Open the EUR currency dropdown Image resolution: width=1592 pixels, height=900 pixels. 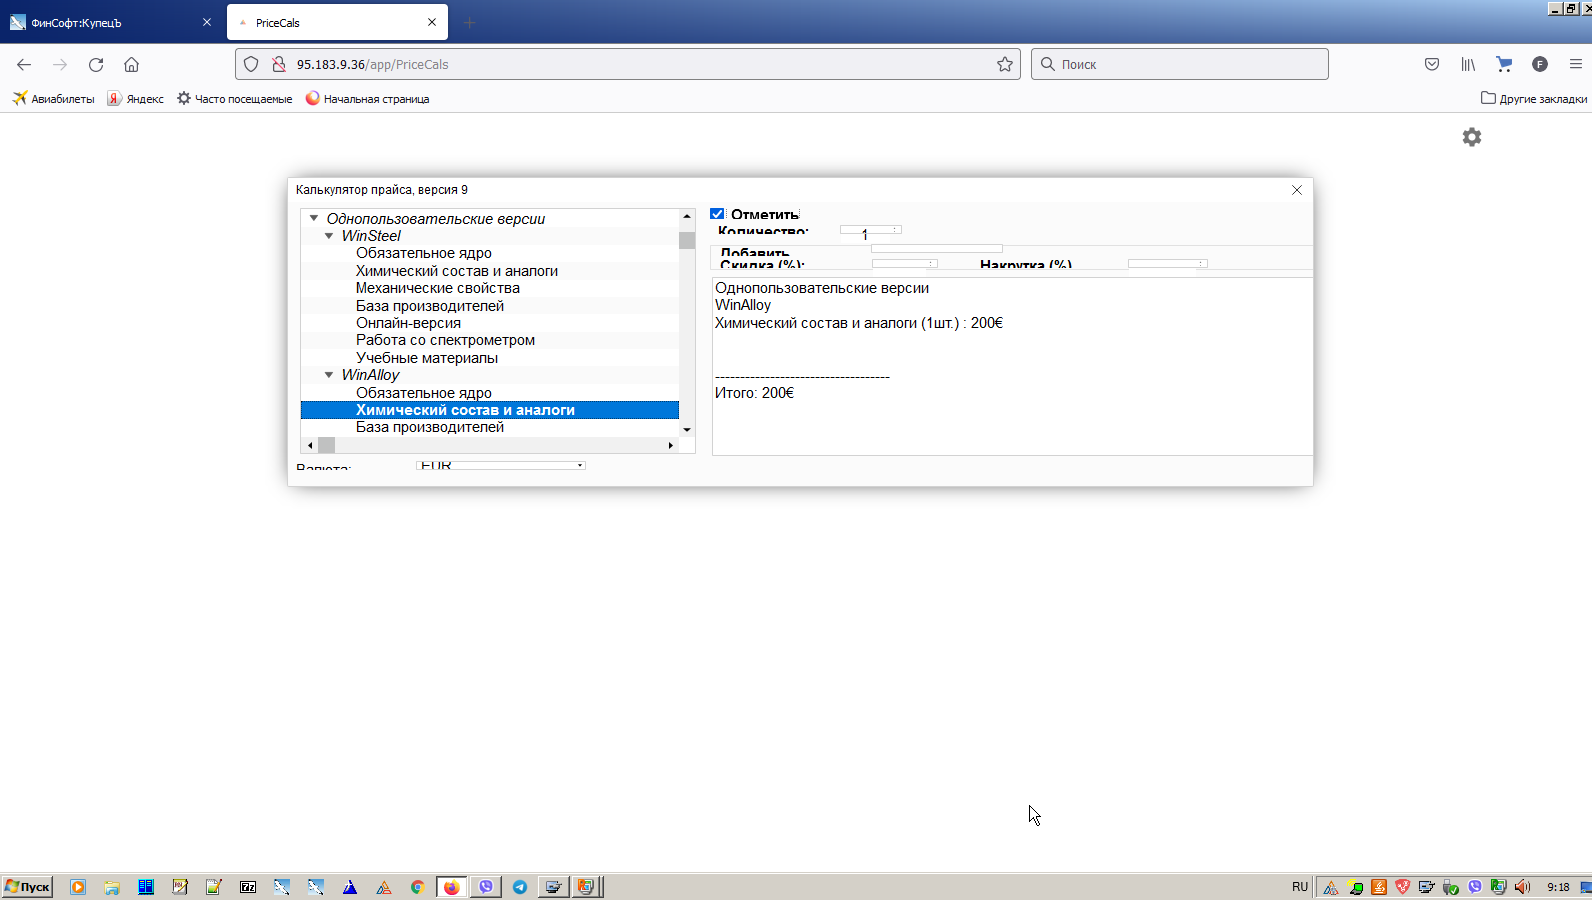pyautogui.click(x=501, y=465)
